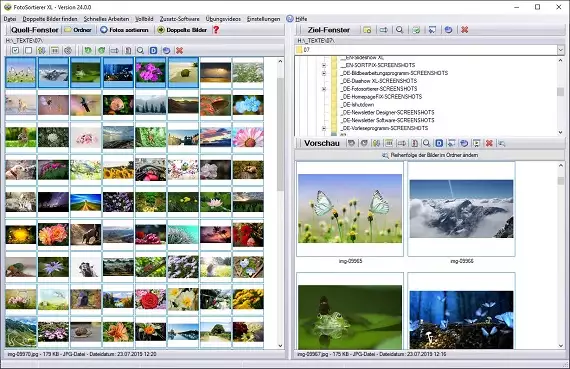This screenshot has height=369, width=570.
Task: Click the Ordner button in the Quell-Fenster bar
Action: [78, 30]
